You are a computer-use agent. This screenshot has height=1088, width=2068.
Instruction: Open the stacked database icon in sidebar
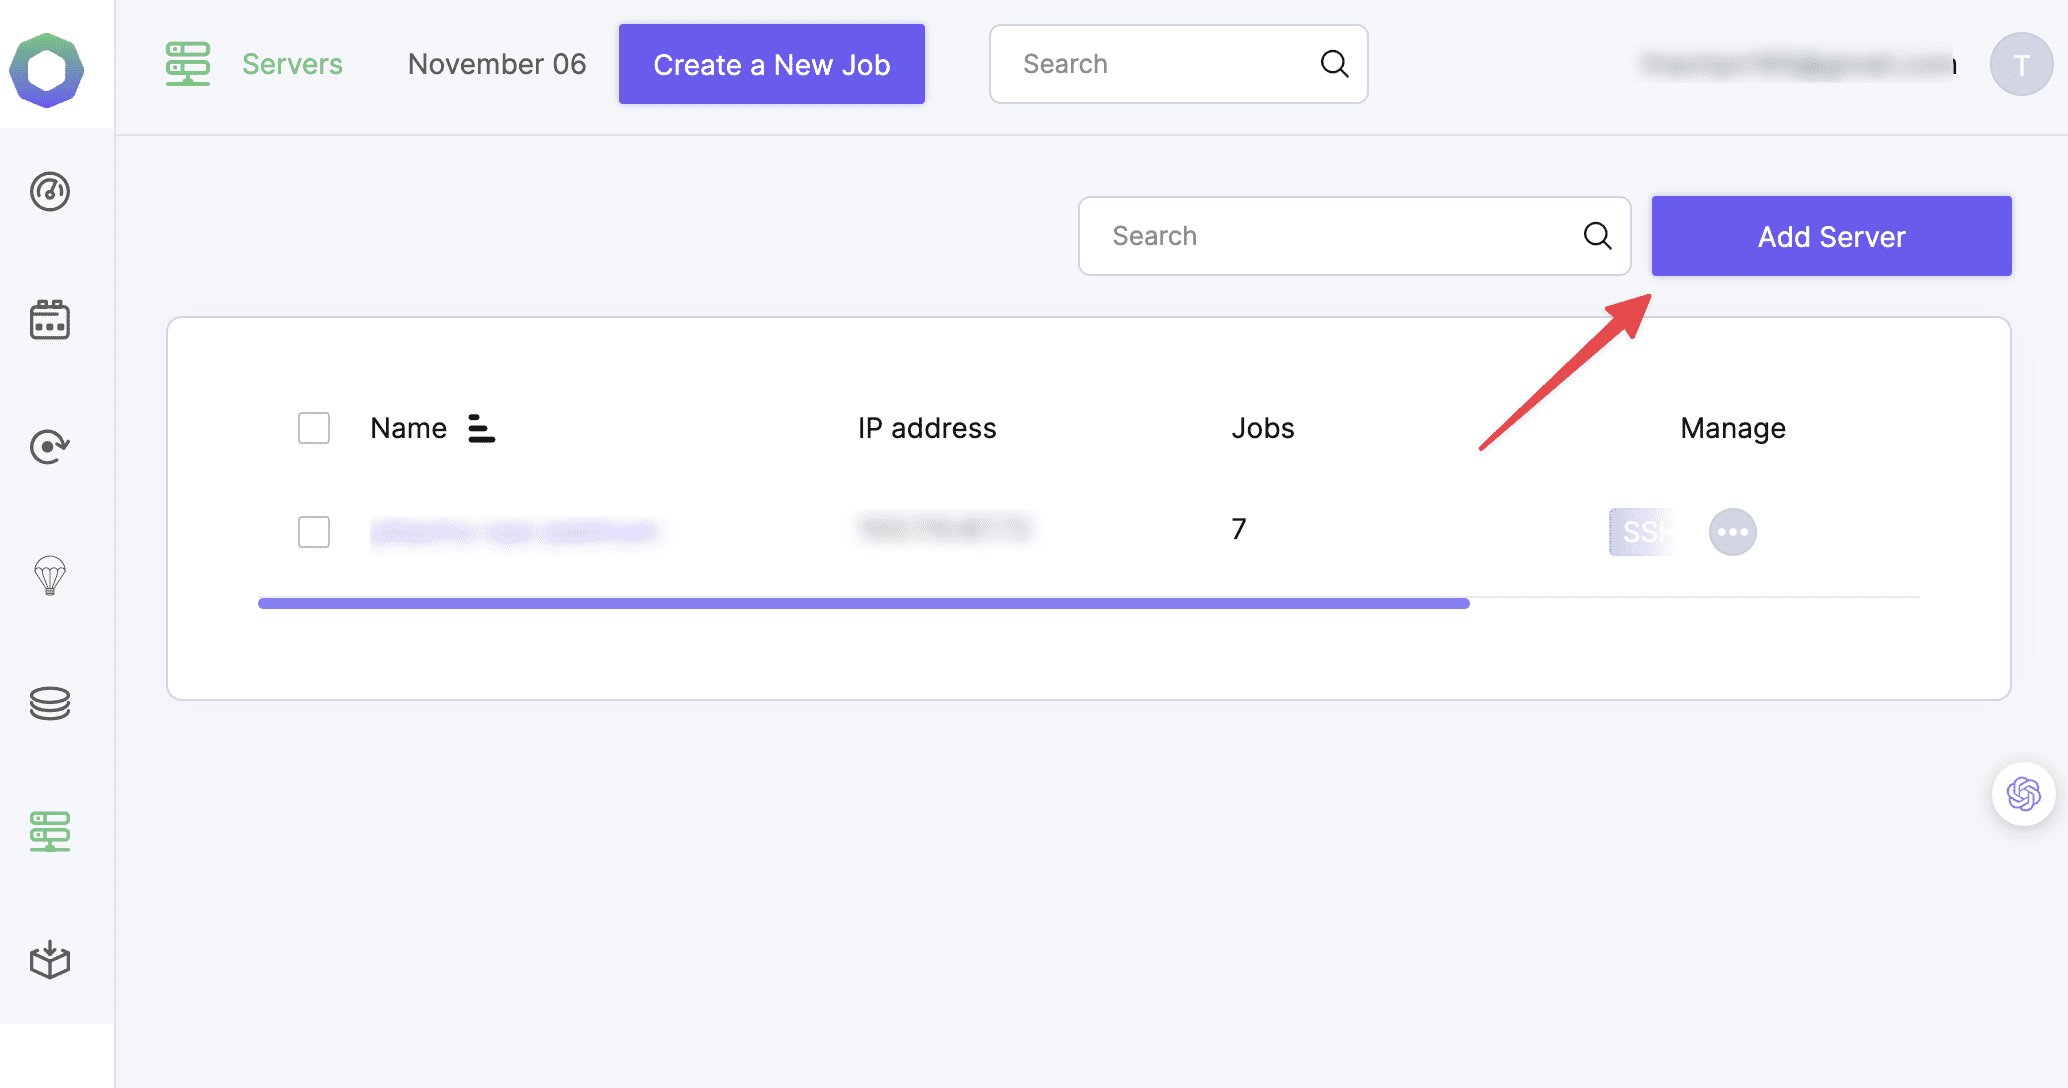[50, 704]
